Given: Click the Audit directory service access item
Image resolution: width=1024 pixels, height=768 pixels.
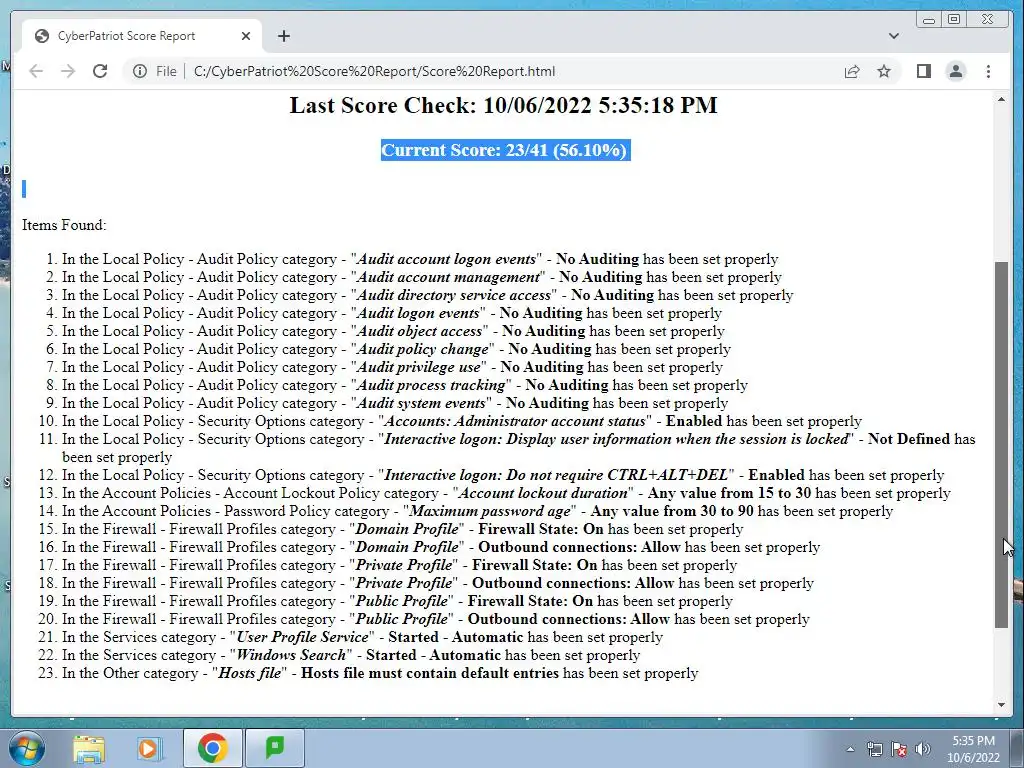Looking at the screenshot, I should tap(427, 295).
